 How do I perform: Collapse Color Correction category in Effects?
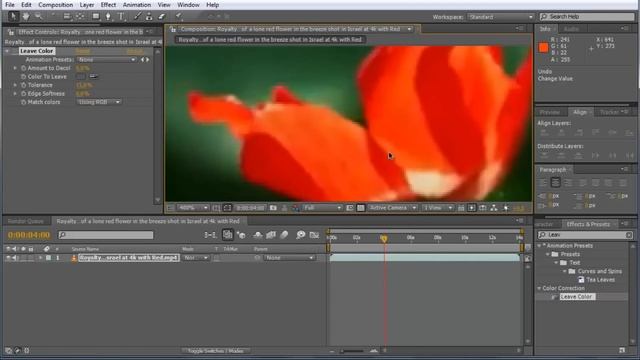pyautogui.click(x=539, y=288)
